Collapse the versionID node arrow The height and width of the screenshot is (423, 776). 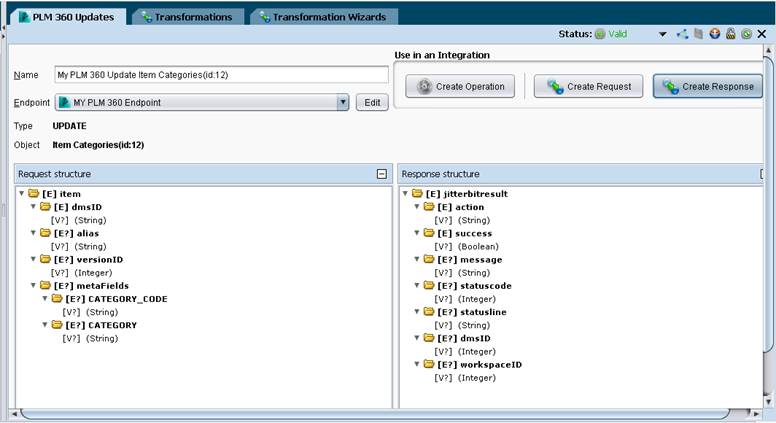pos(33,259)
